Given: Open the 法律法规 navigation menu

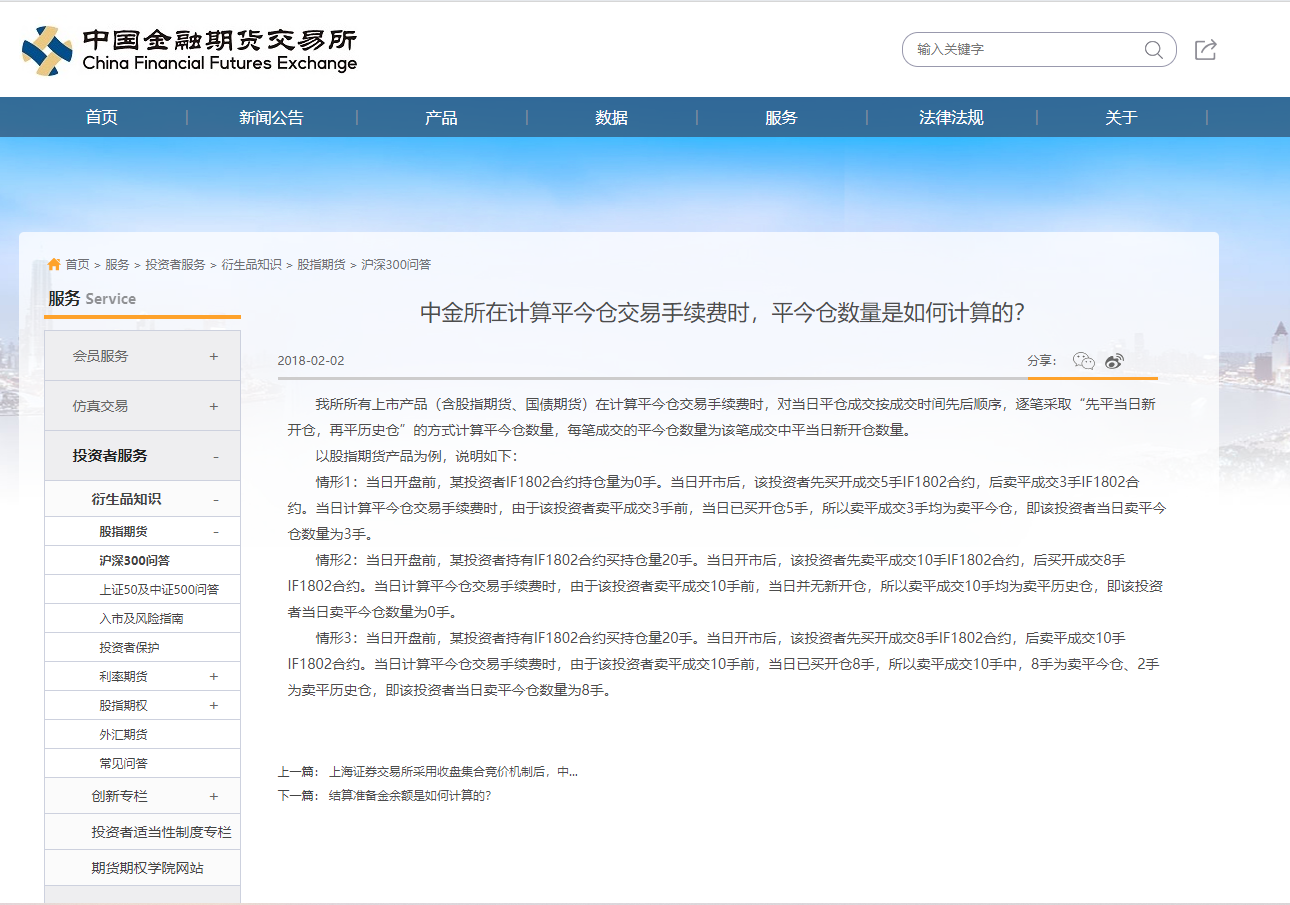Looking at the screenshot, I should (x=951, y=118).
